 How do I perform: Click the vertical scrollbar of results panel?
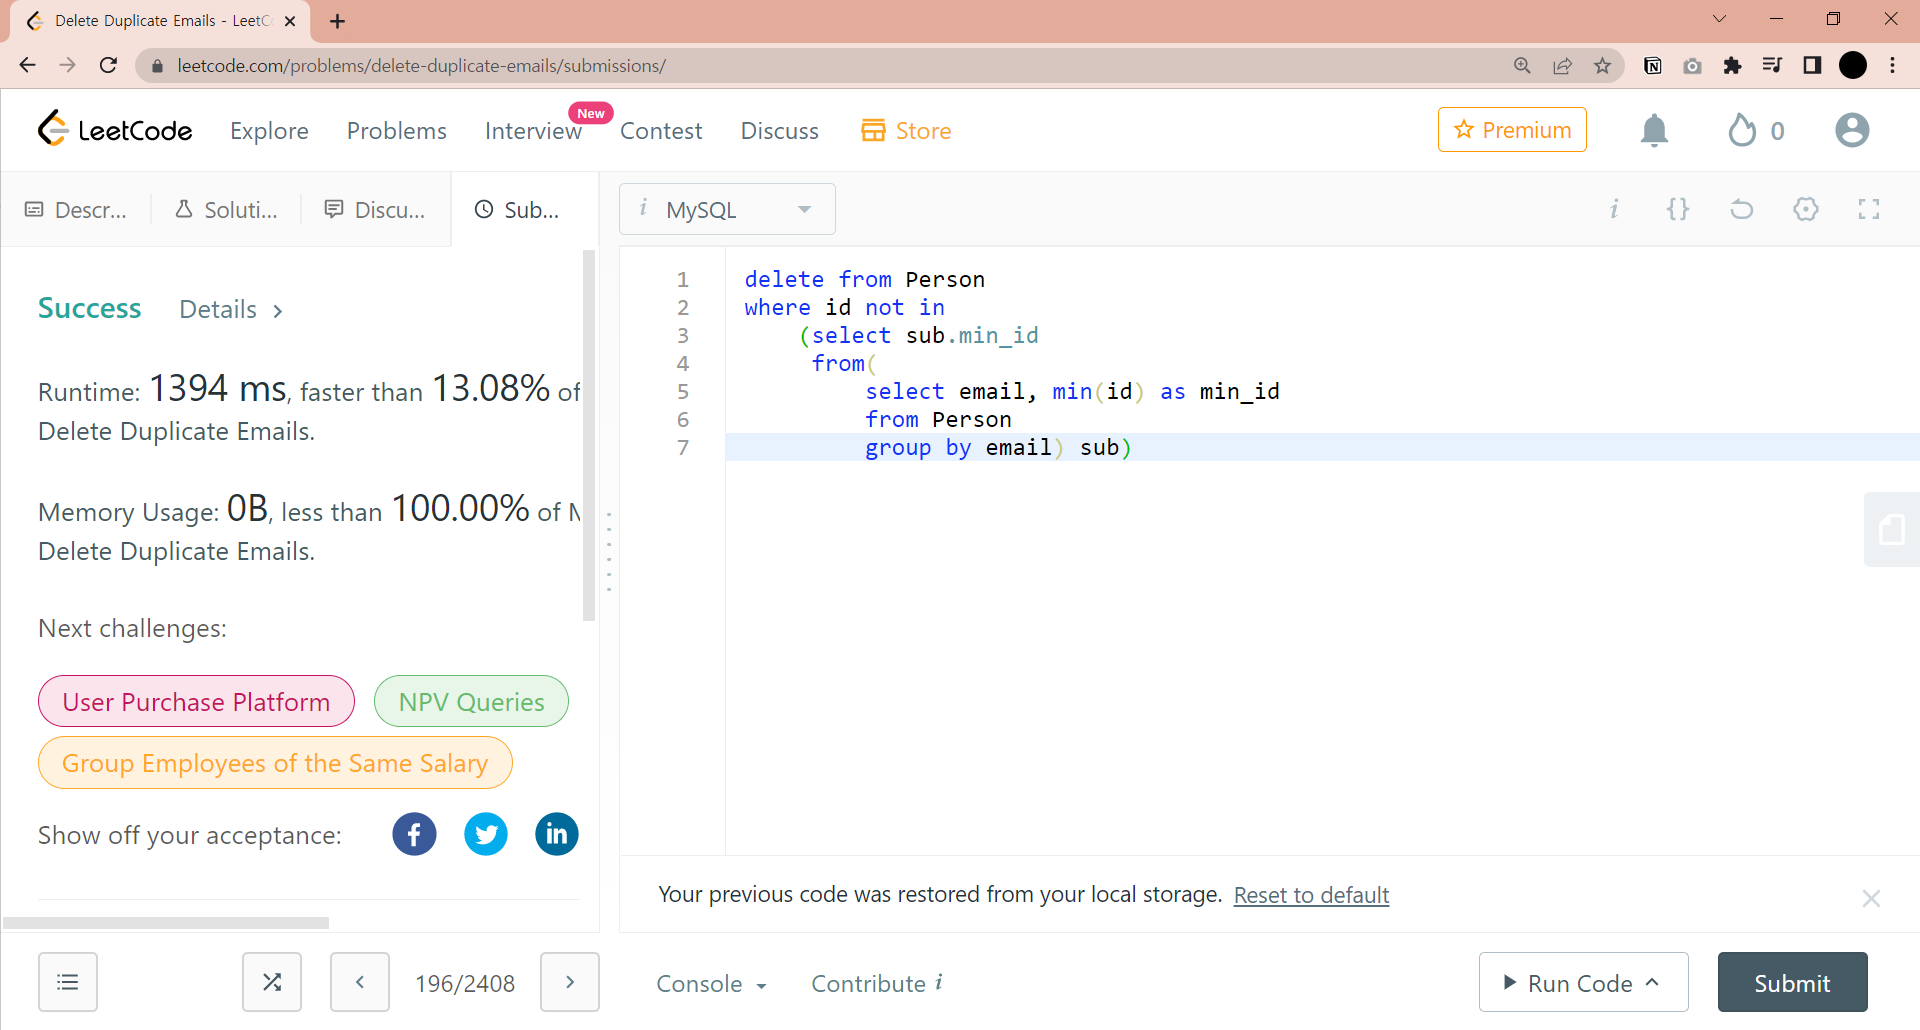[x=589, y=435]
